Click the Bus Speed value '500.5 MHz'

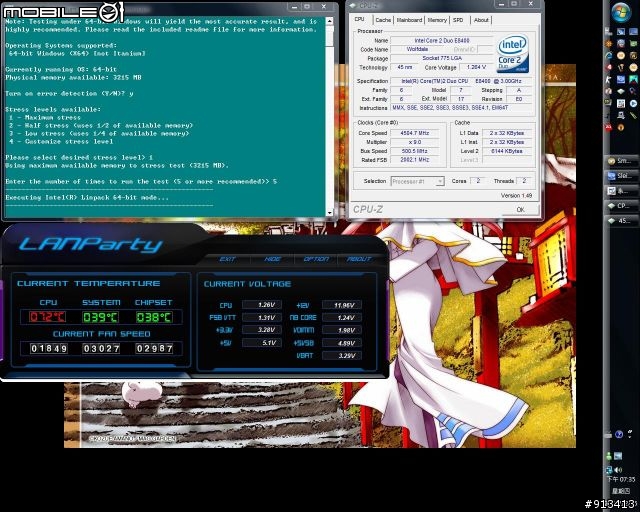(x=415, y=151)
